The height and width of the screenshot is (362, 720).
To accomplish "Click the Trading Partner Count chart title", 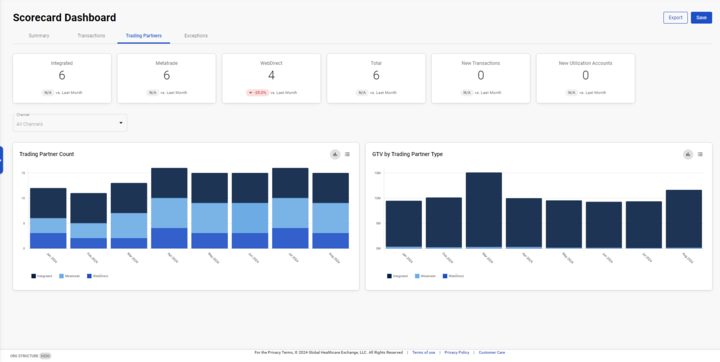I will (x=47, y=154).
